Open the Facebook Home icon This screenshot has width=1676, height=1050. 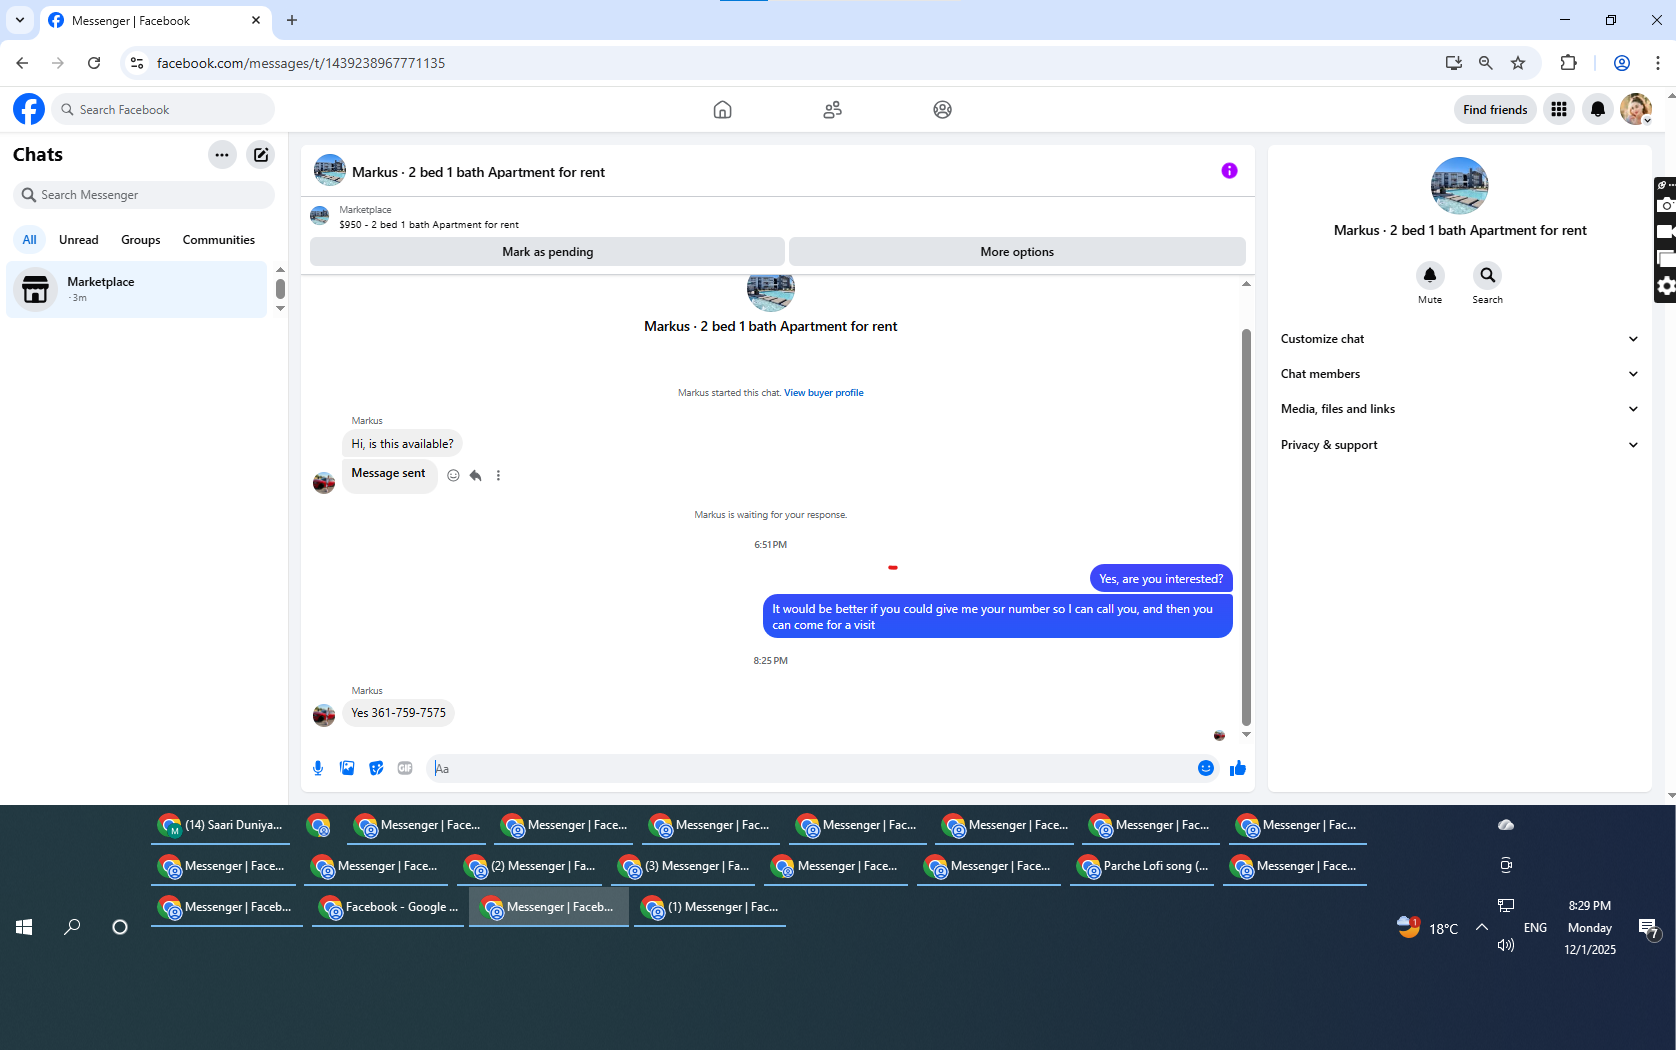722,110
